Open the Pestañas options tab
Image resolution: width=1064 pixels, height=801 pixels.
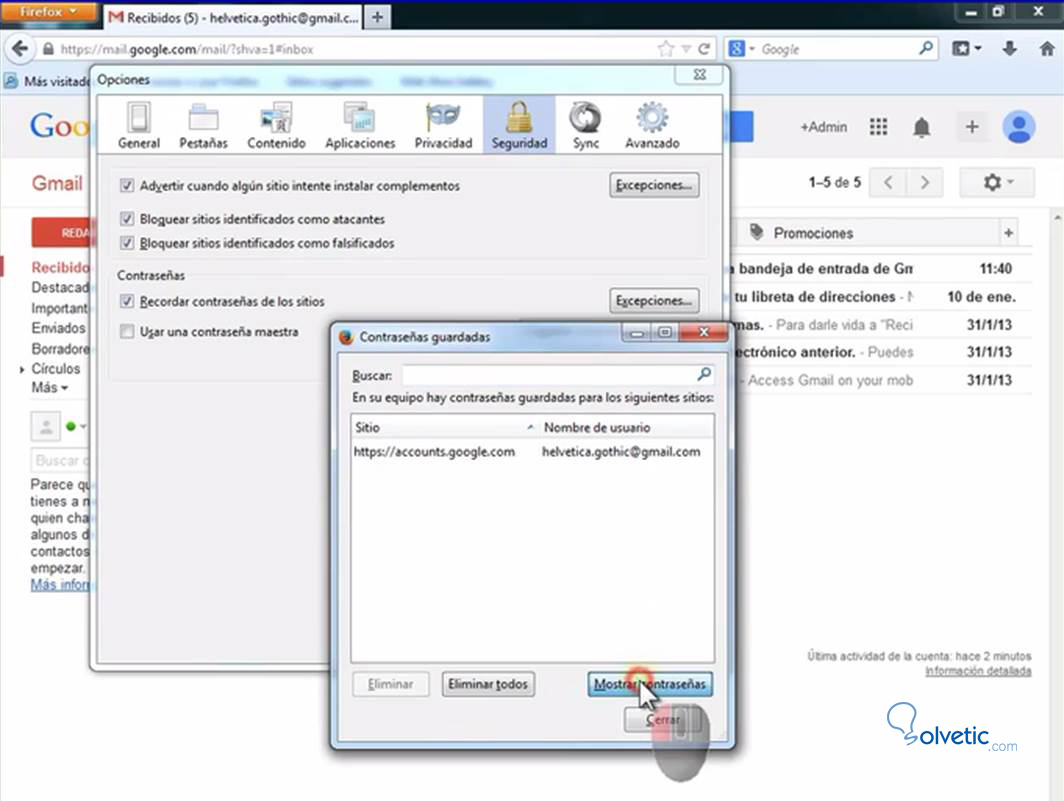(203, 126)
